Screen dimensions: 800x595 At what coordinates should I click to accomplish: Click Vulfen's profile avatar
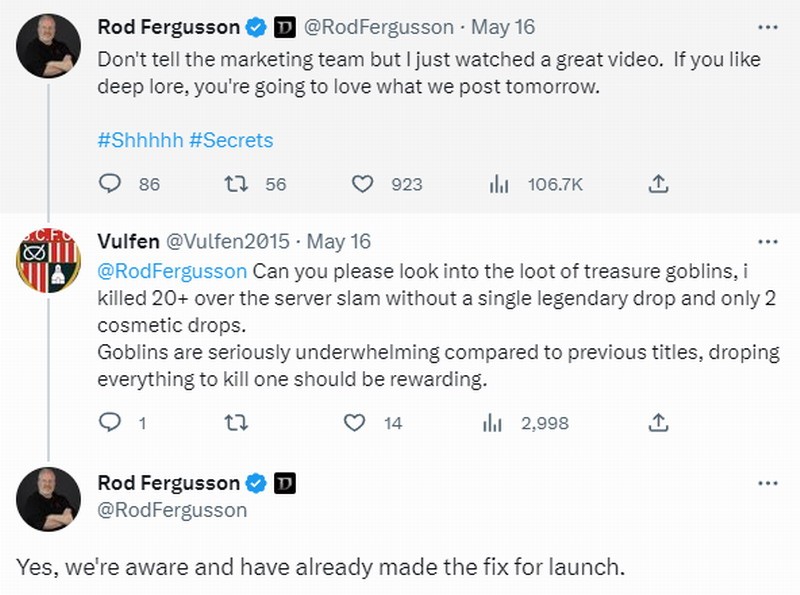click(x=48, y=261)
